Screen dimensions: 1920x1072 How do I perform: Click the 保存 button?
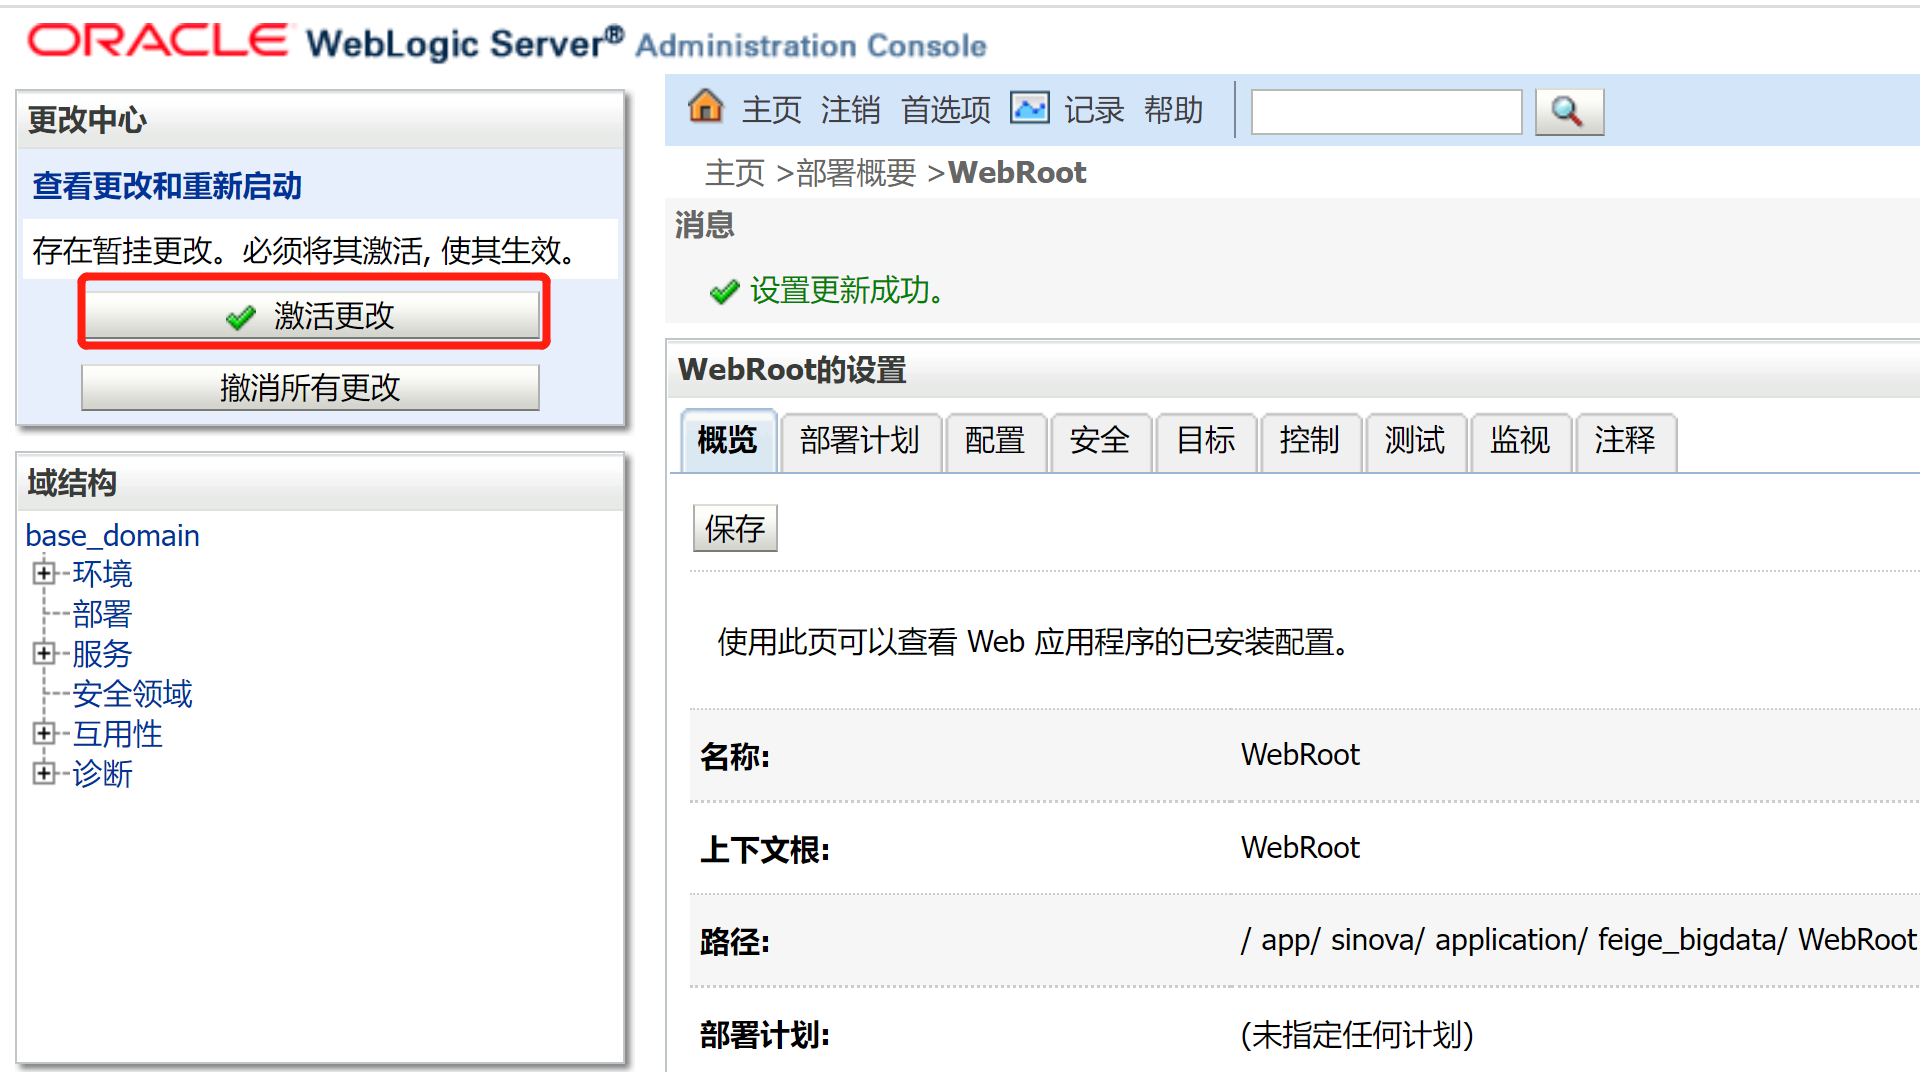coord(735,529)
